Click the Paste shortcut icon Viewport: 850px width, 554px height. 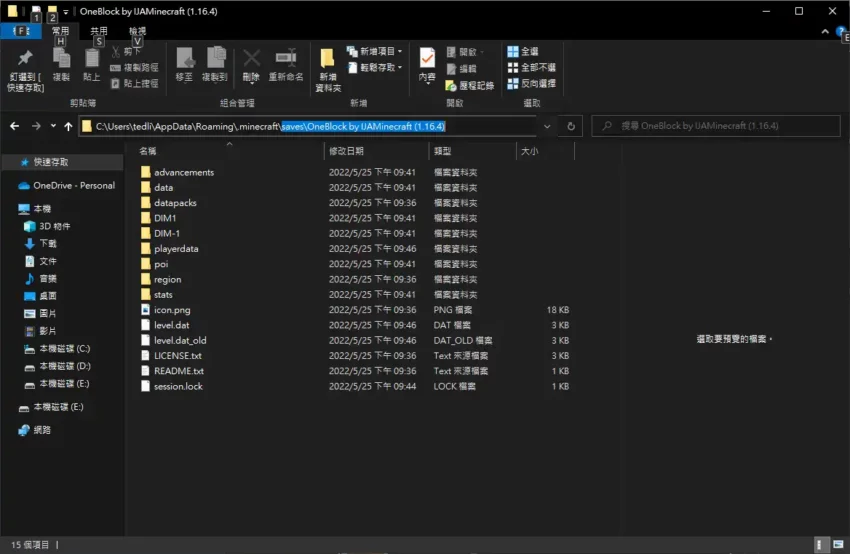tap(115, 83)
